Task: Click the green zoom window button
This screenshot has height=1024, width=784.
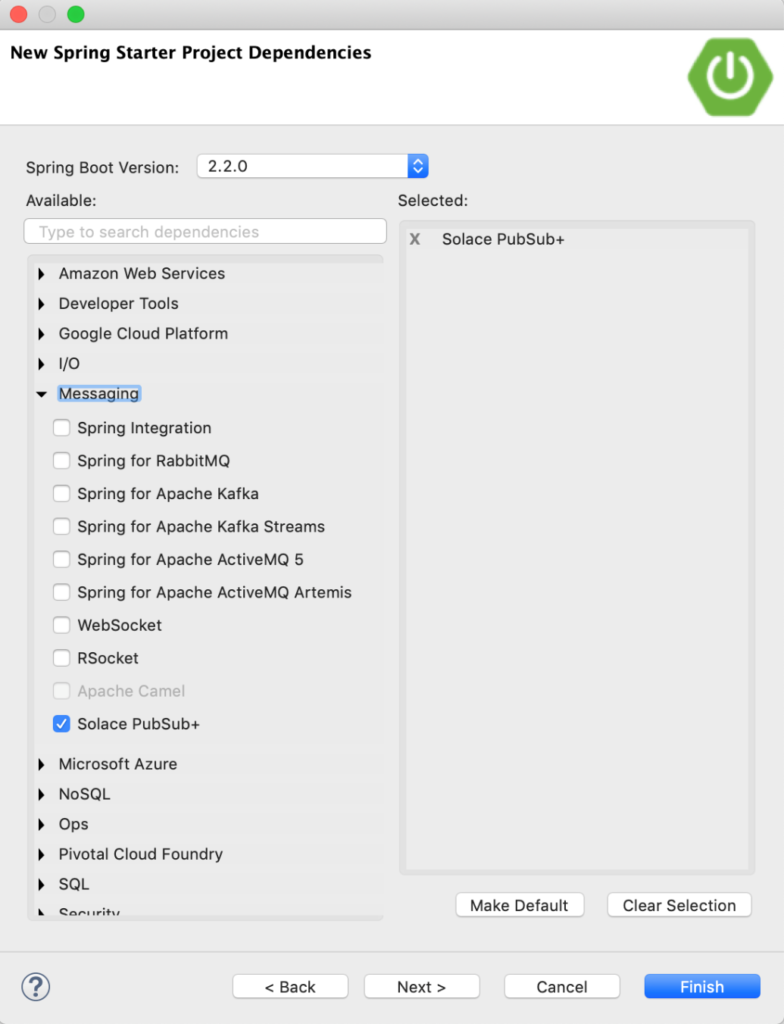Action: coord(76,14)
